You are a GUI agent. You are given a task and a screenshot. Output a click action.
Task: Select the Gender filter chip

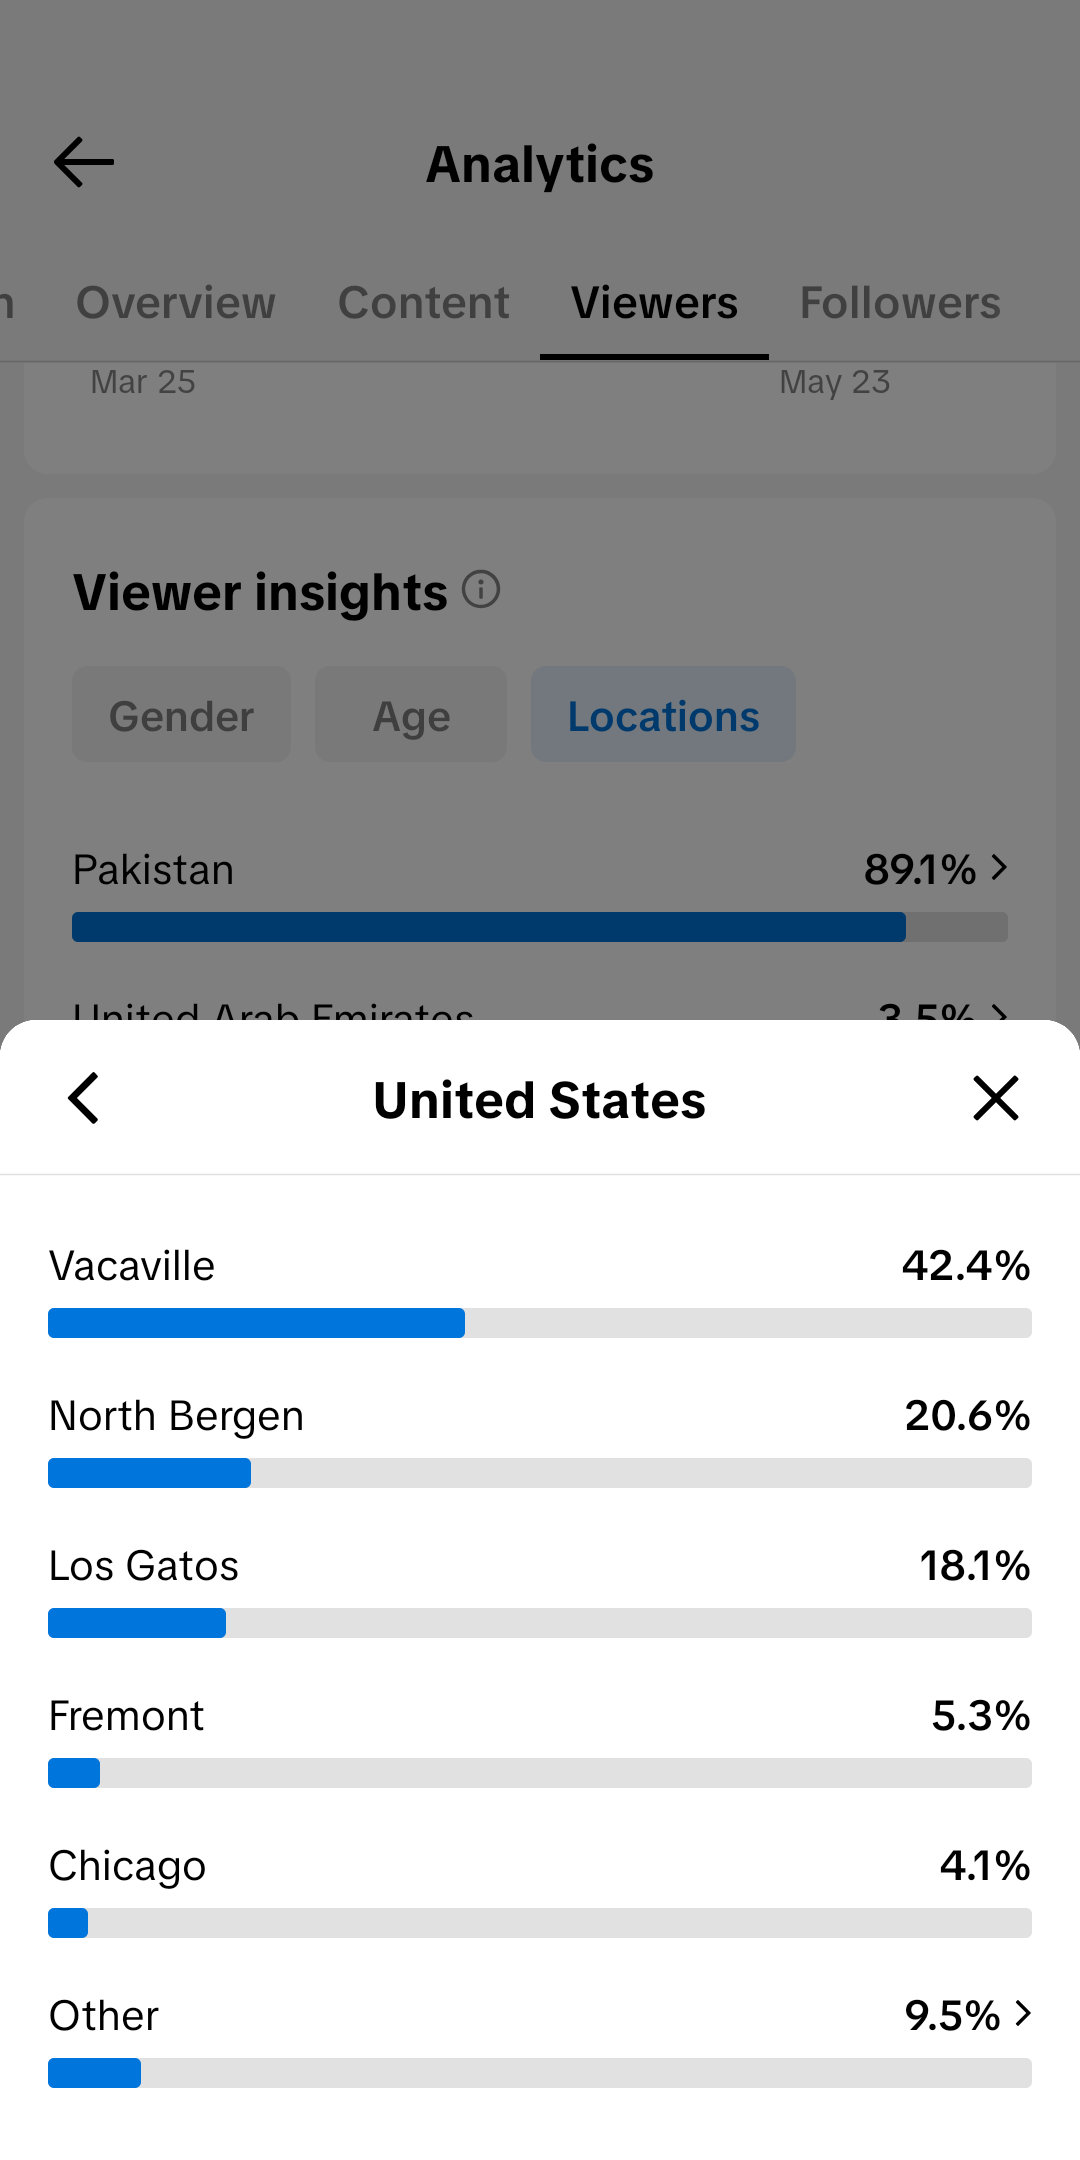(x=181, y=715)
